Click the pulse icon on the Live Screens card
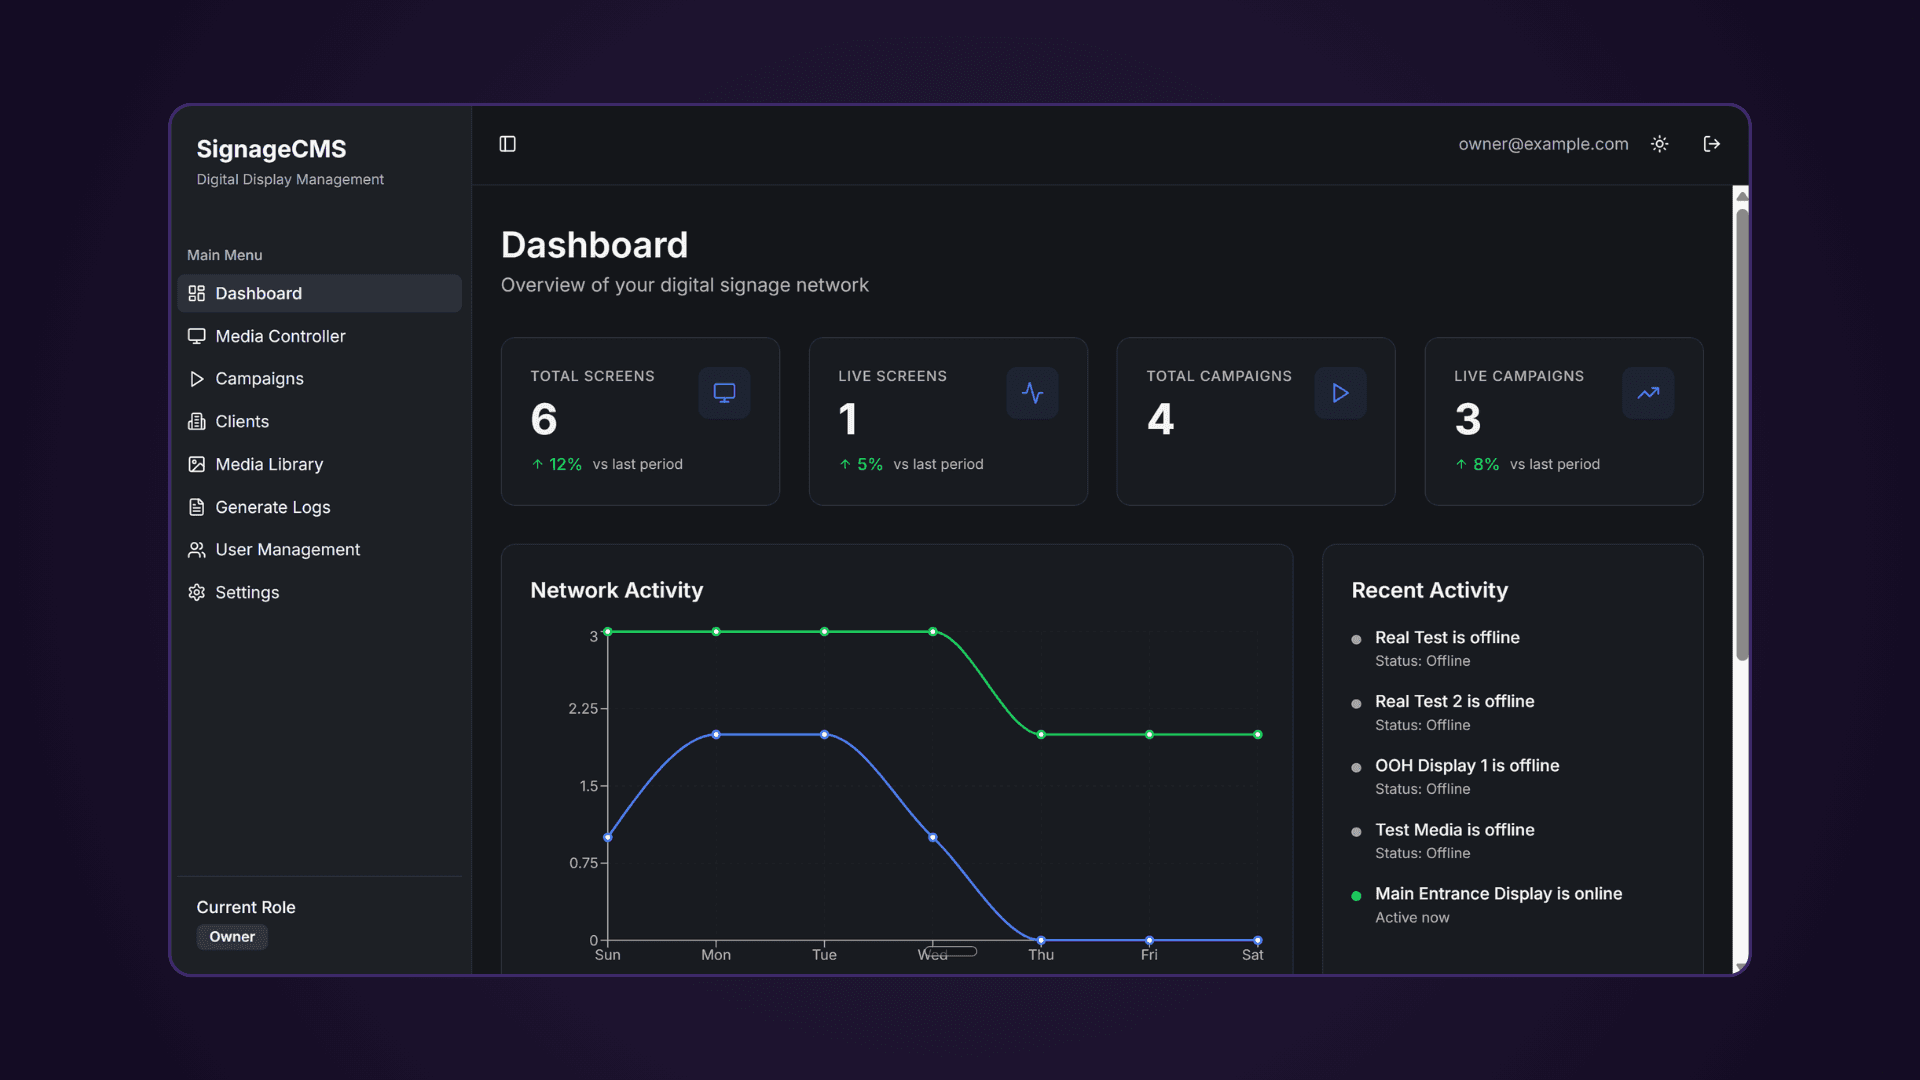Screen dimensions: 1920x1080 [x=1032, y=392]
